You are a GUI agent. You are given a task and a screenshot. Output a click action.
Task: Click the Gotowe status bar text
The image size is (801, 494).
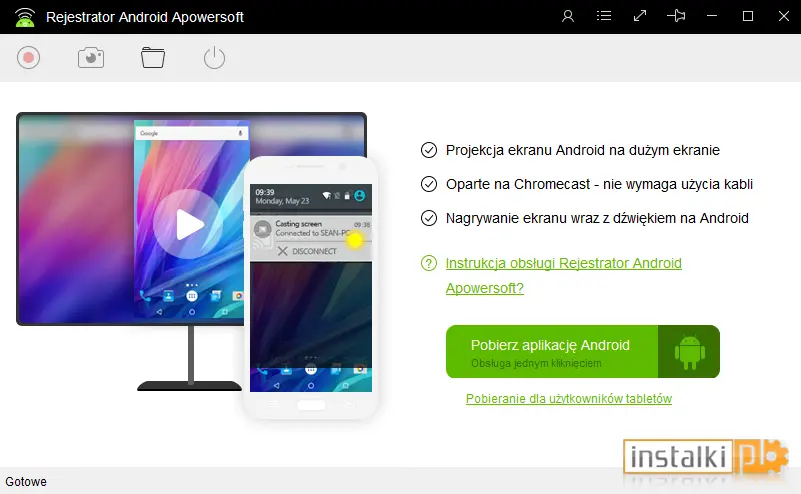[26, 482]
